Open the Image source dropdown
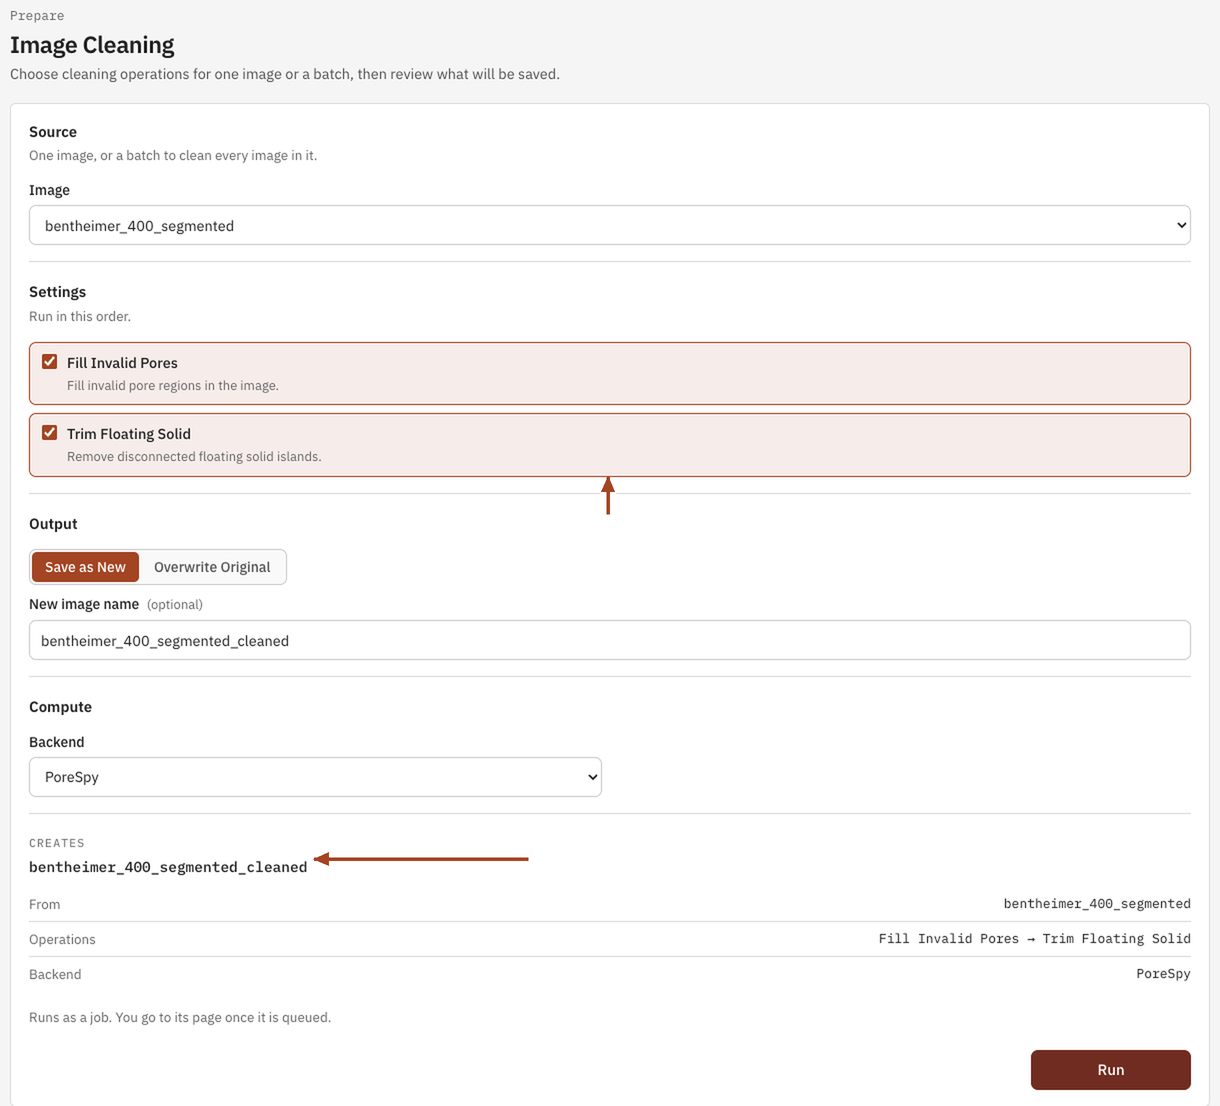Screen dimensions: 1220x1106 pyautogui.click(x=609, y=225)
